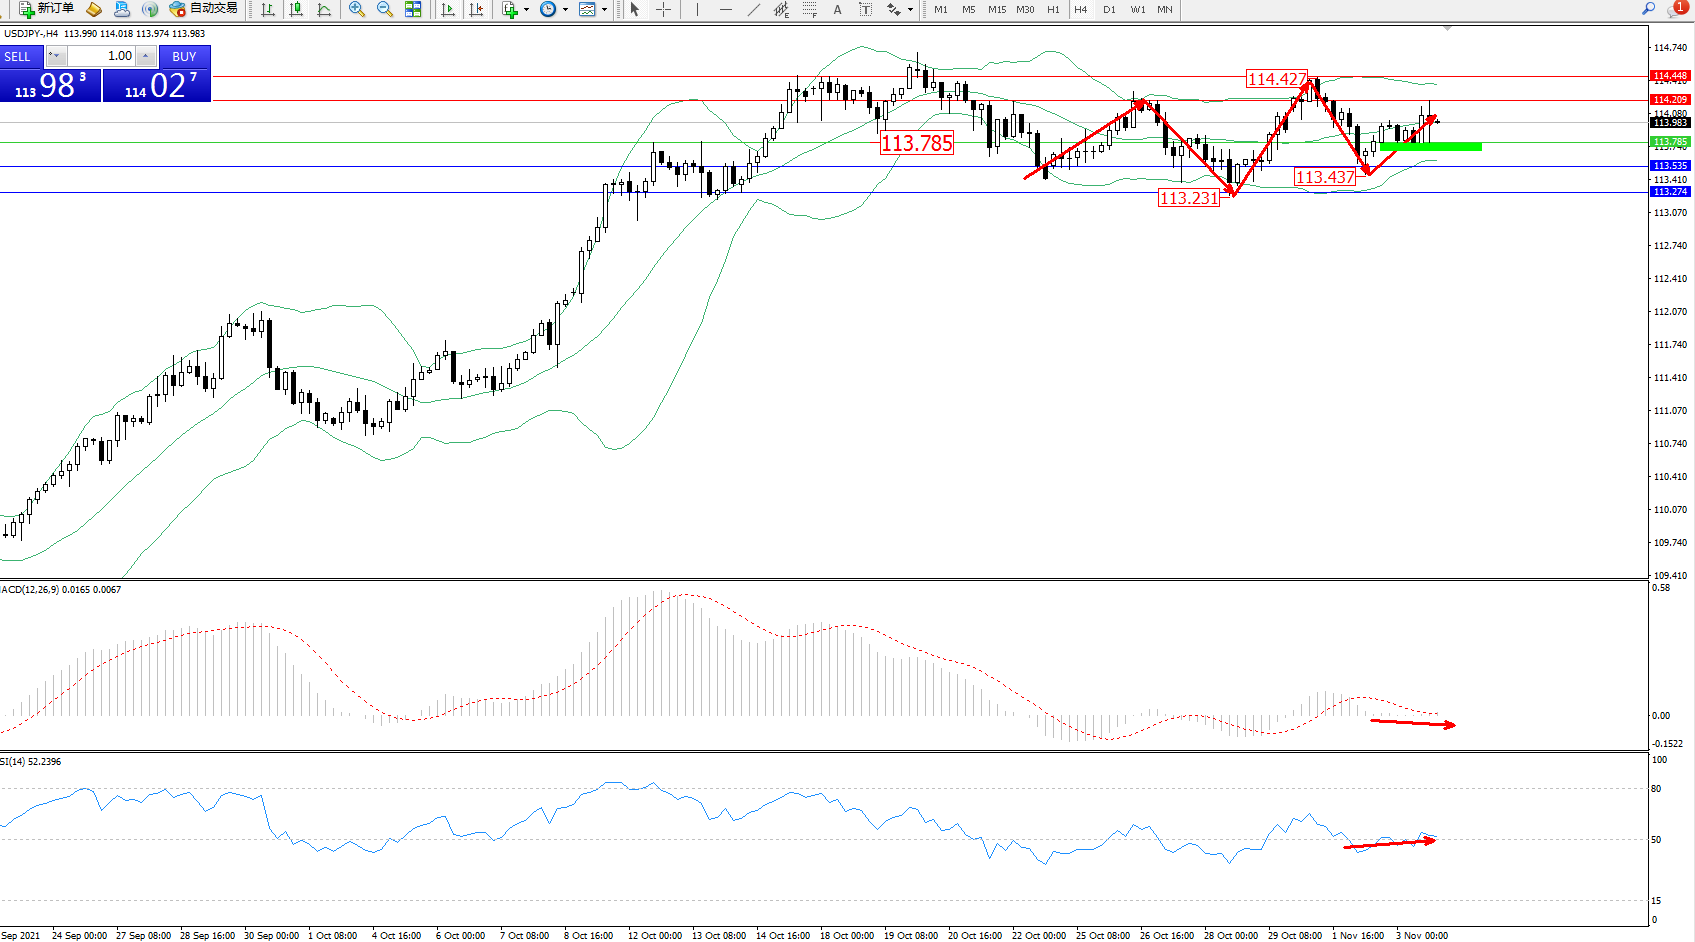1695x942 pixels.
Task: Expand the templates dropdown arrow
Action: click(x=604, y=10)
